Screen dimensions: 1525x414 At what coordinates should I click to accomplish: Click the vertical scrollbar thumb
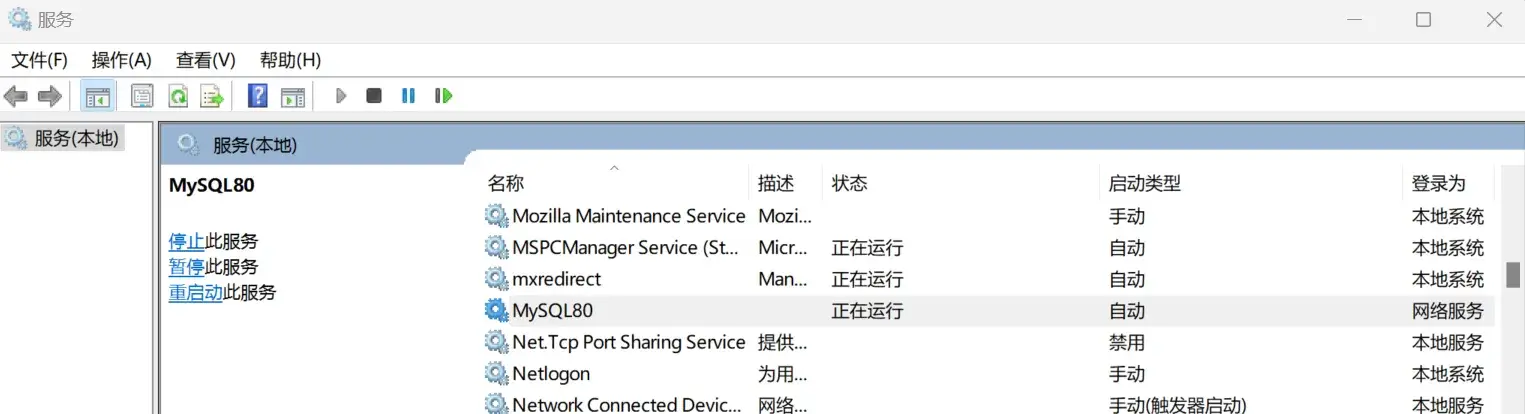pos(1513,274)
